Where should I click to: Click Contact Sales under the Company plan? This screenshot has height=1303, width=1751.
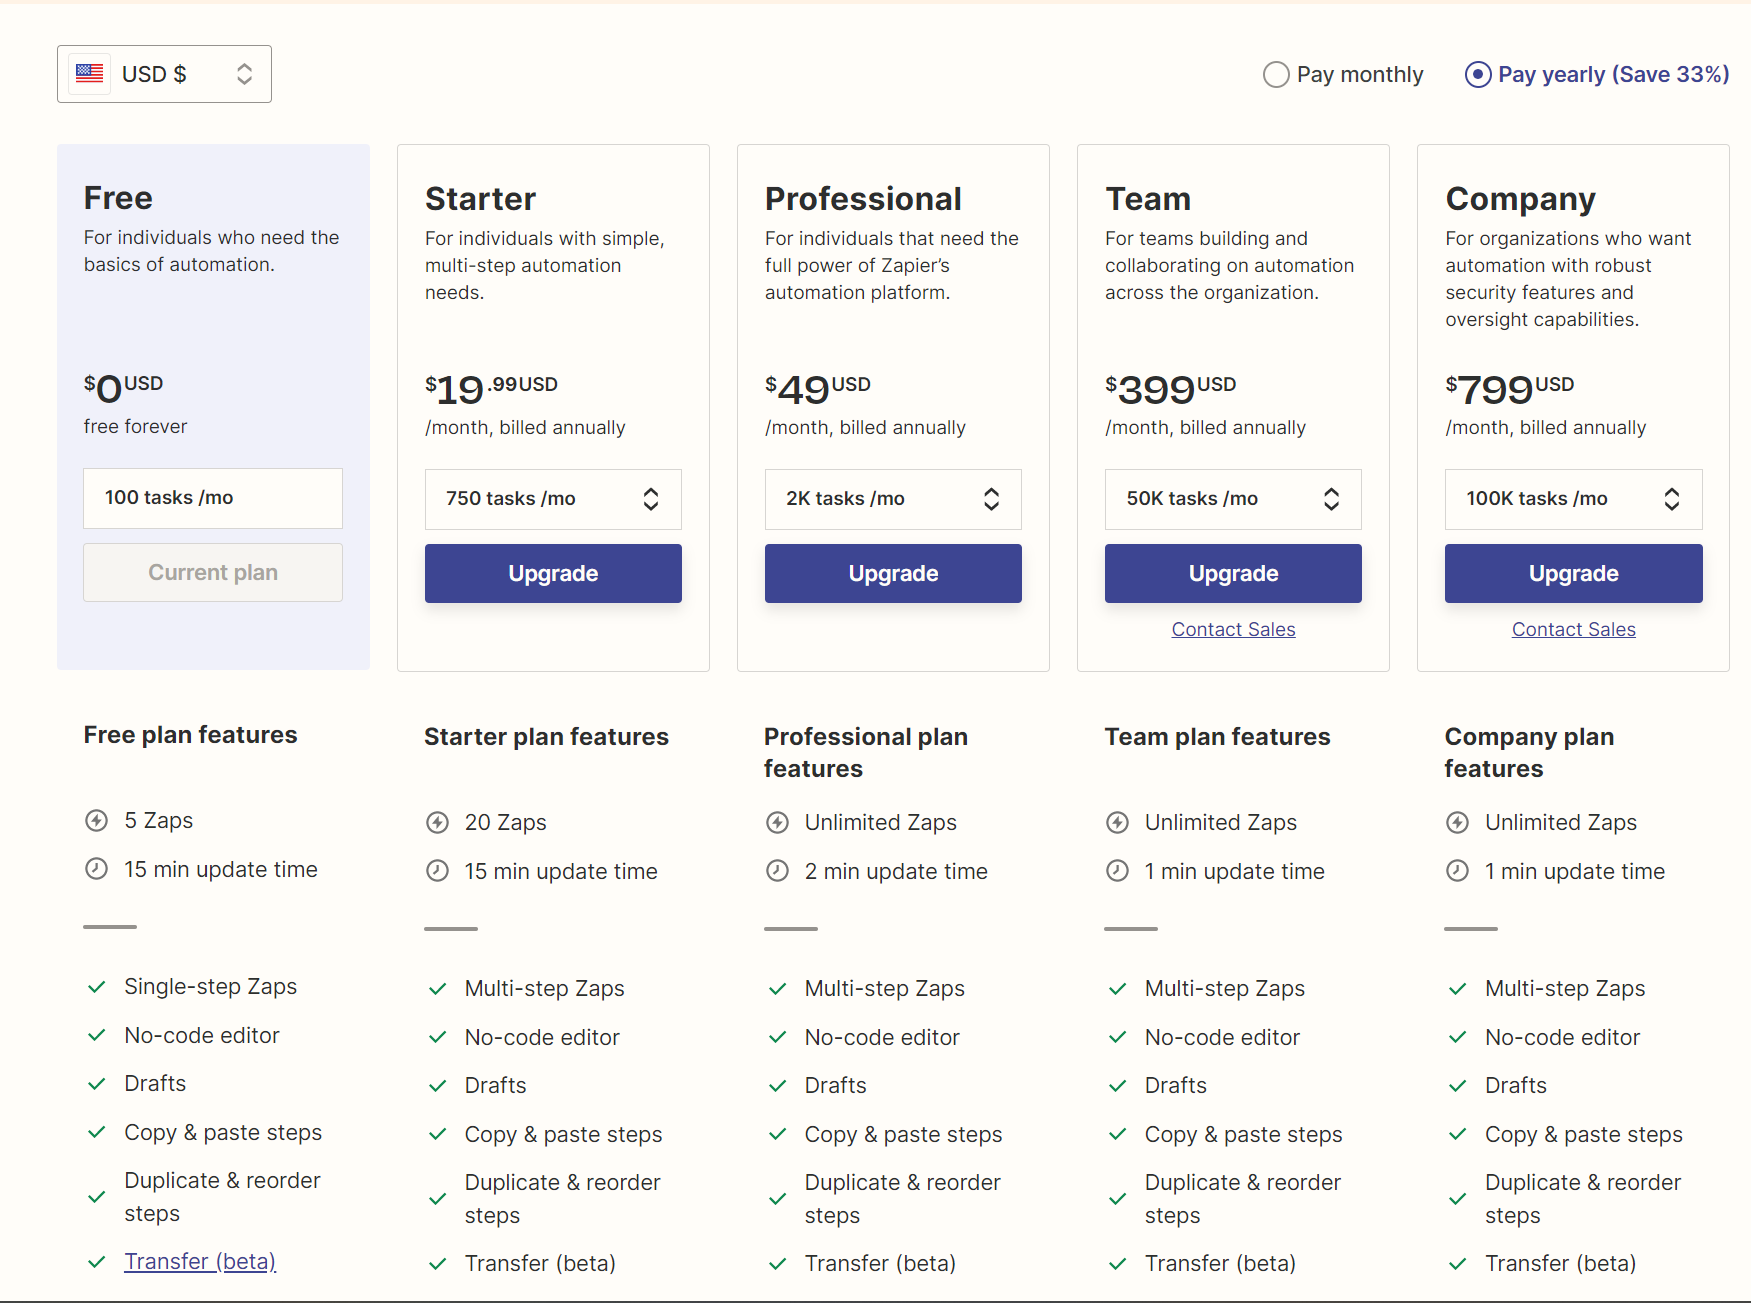click(x=1573, y=629)
